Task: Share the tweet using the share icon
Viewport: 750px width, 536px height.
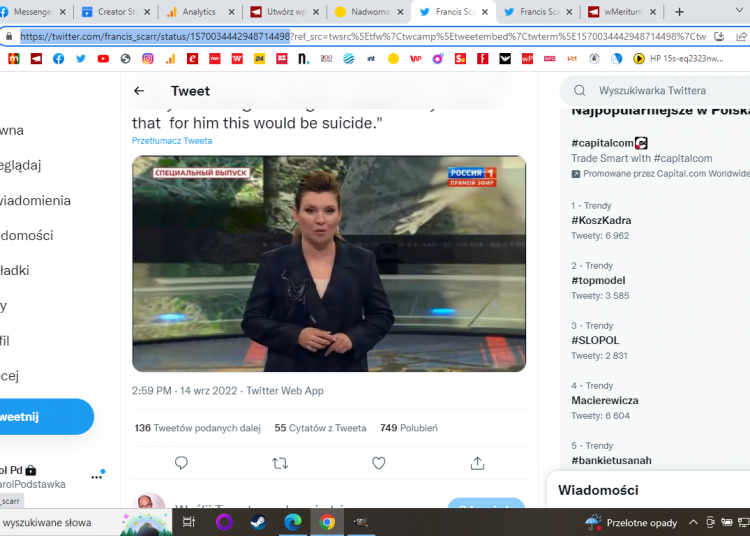Action: click(477, 463)
